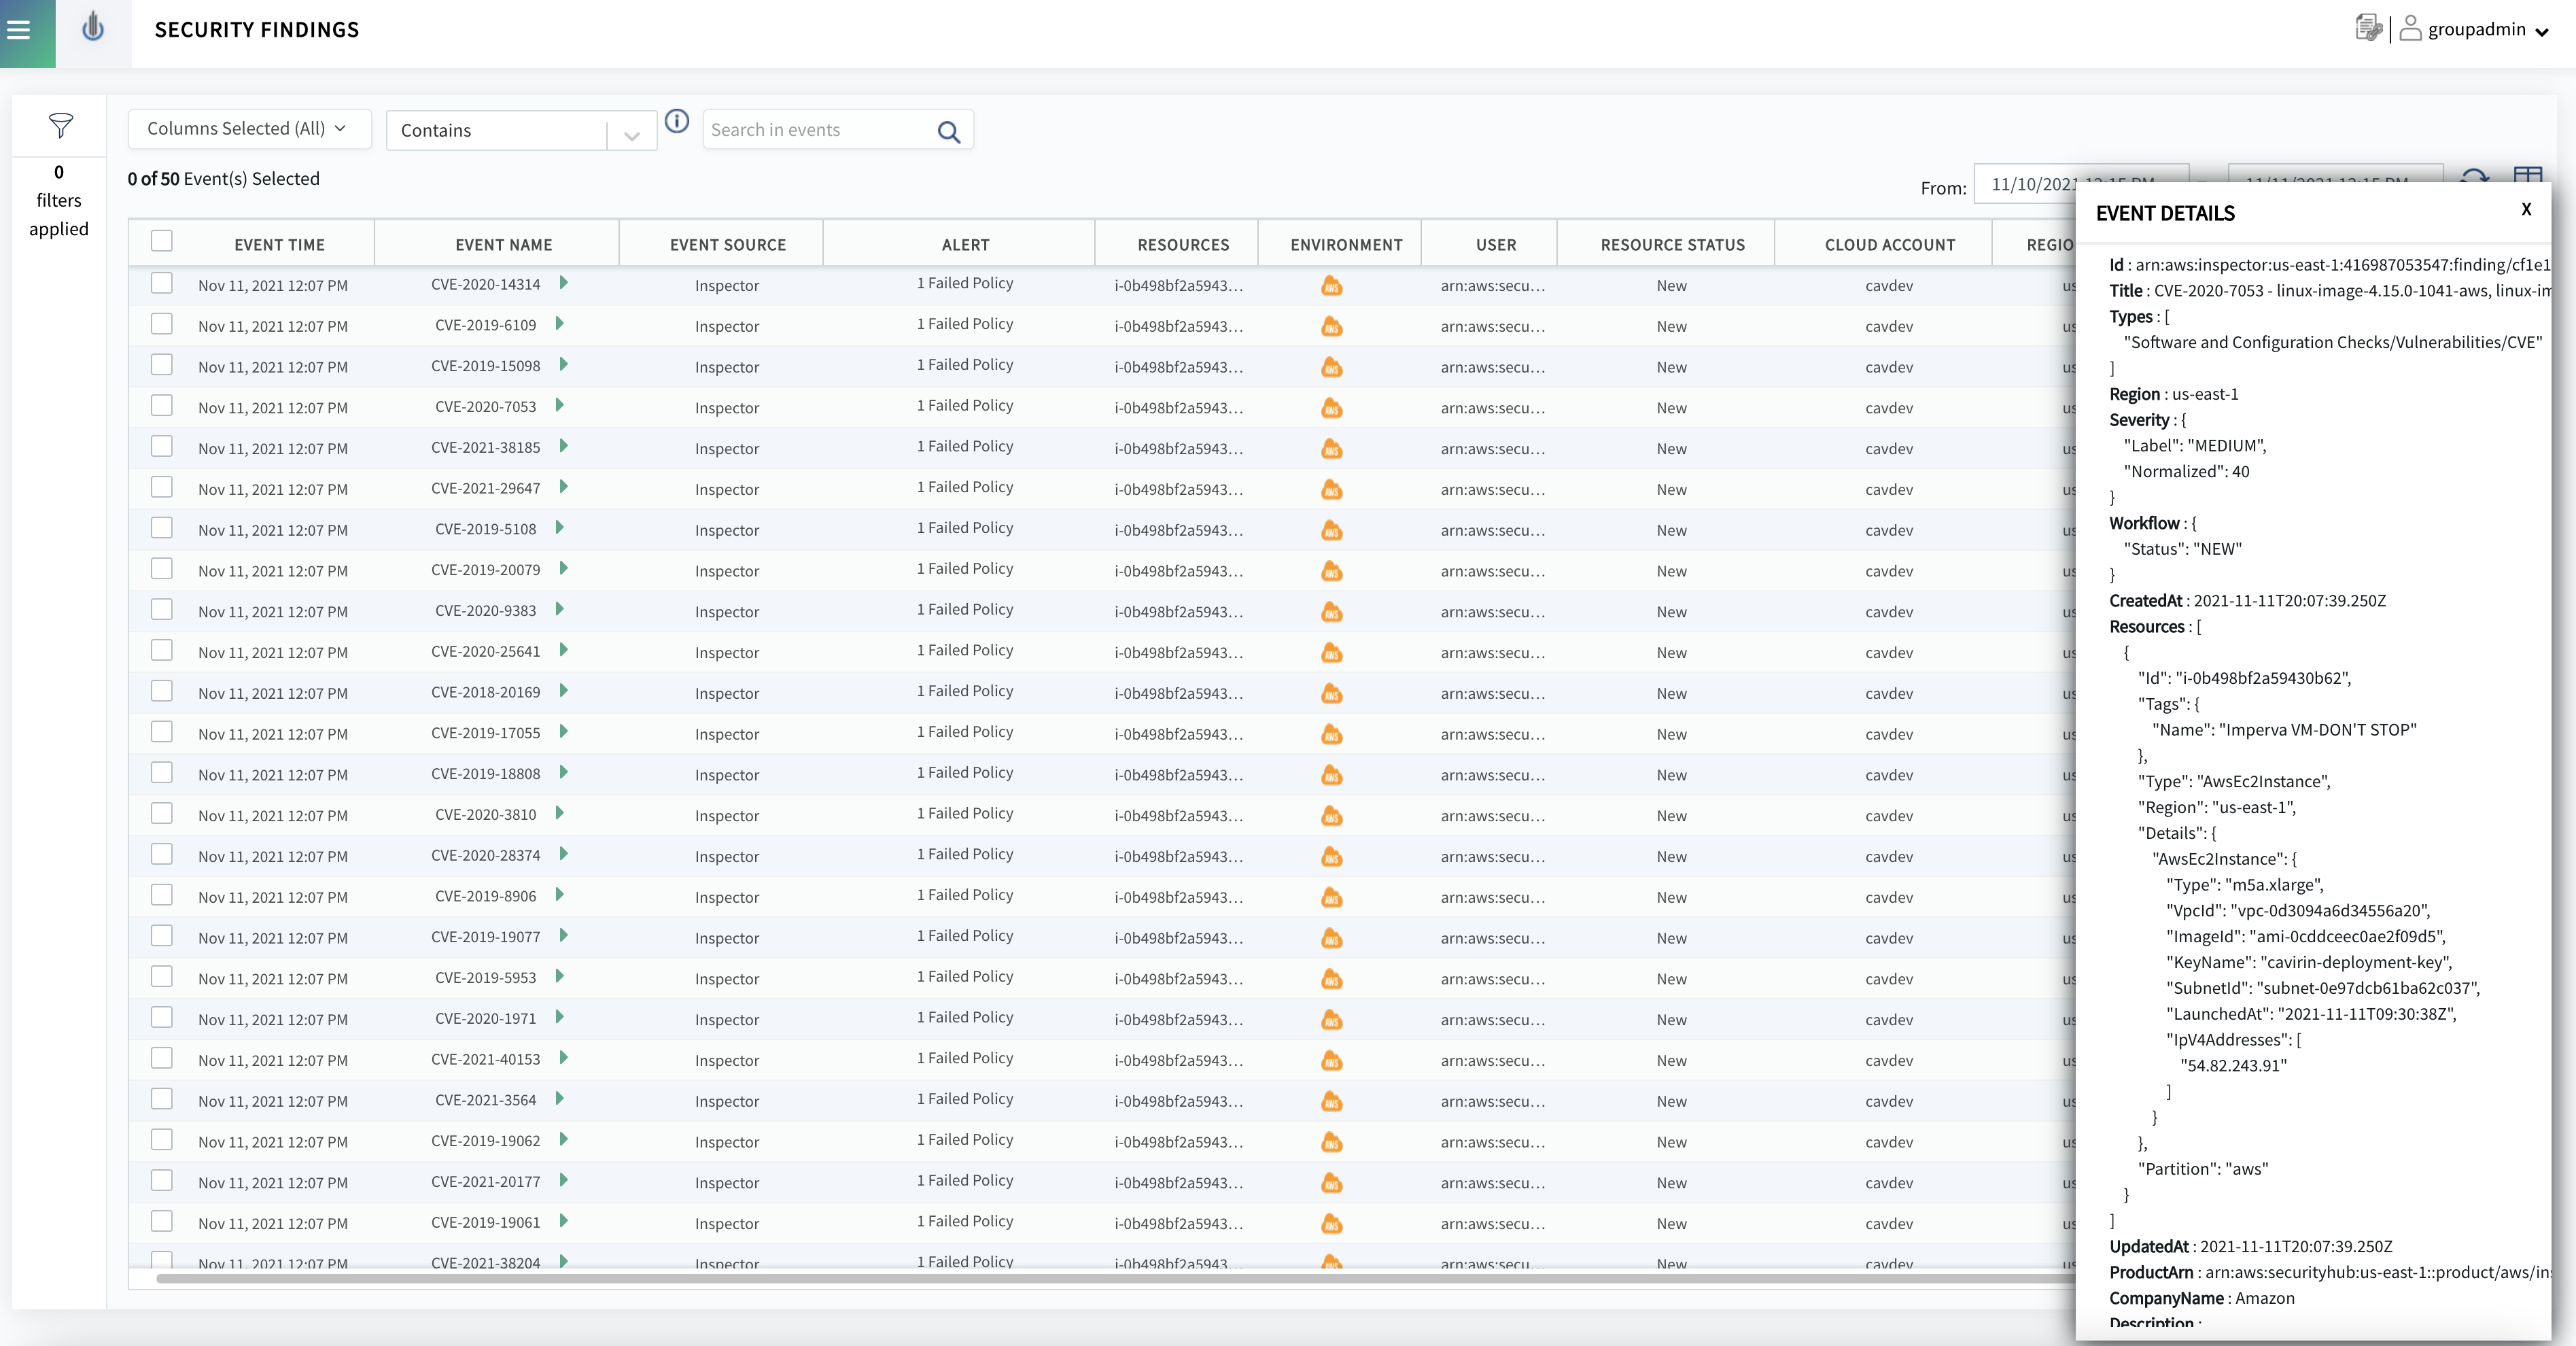Expand the groupadmin account menu arrow

click(2542, 32)
